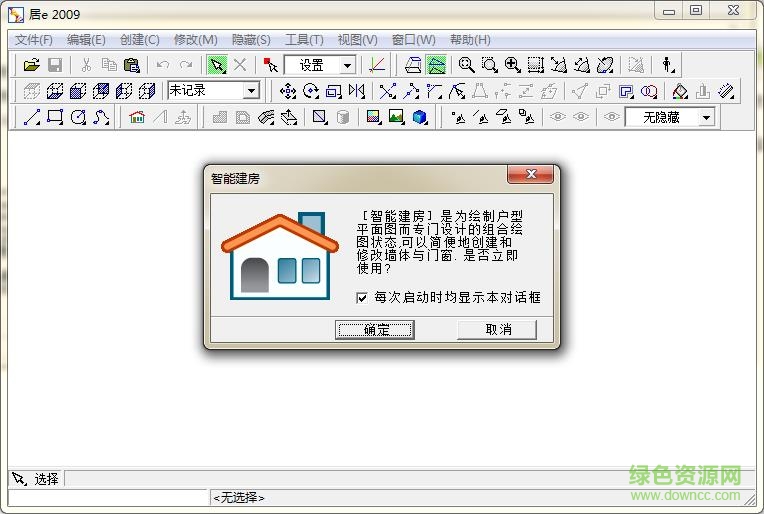The image size is (764, 514).
Task: Click the smart house building icon
Action: pyautogui.click(x=137, y=117)
